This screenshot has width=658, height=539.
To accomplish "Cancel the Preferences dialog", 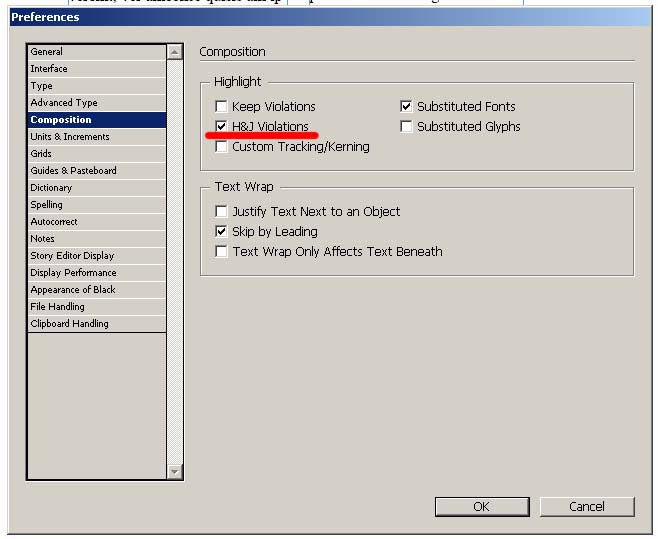I will pos(587,507).
